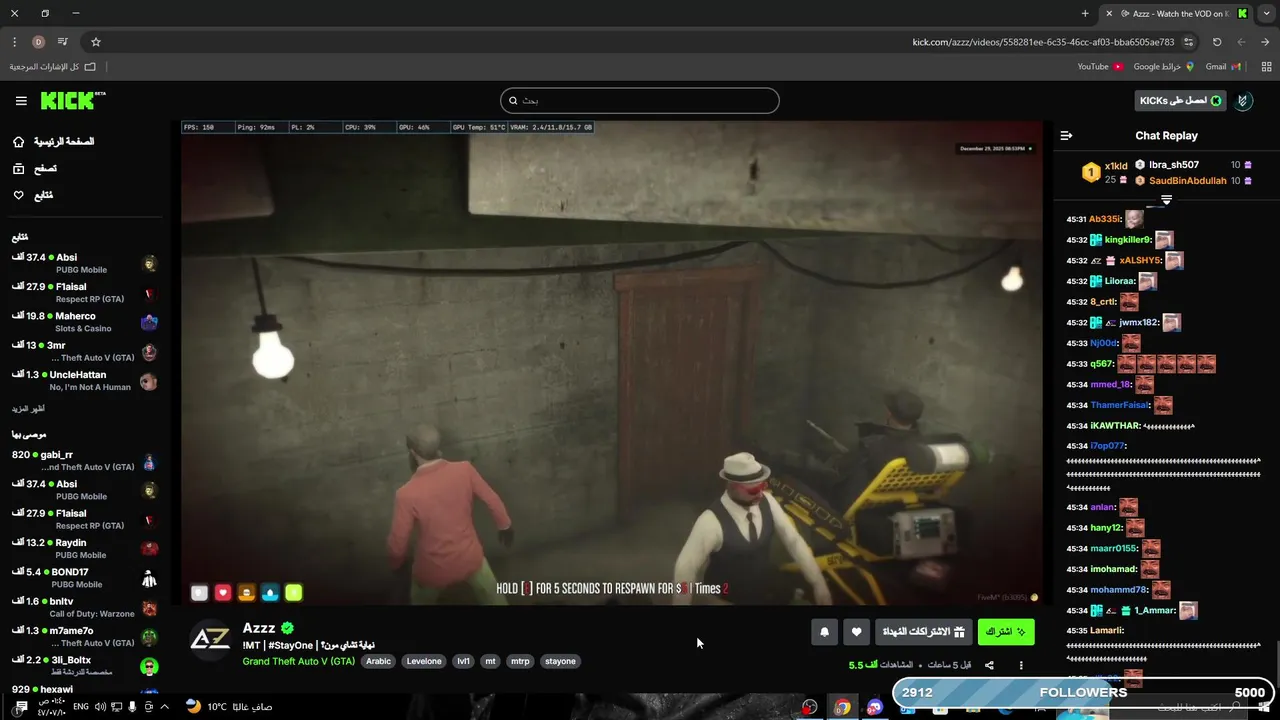
Task: Open bnltv Warzone channel
Action: pyautogui.click(x=85, y=607)
